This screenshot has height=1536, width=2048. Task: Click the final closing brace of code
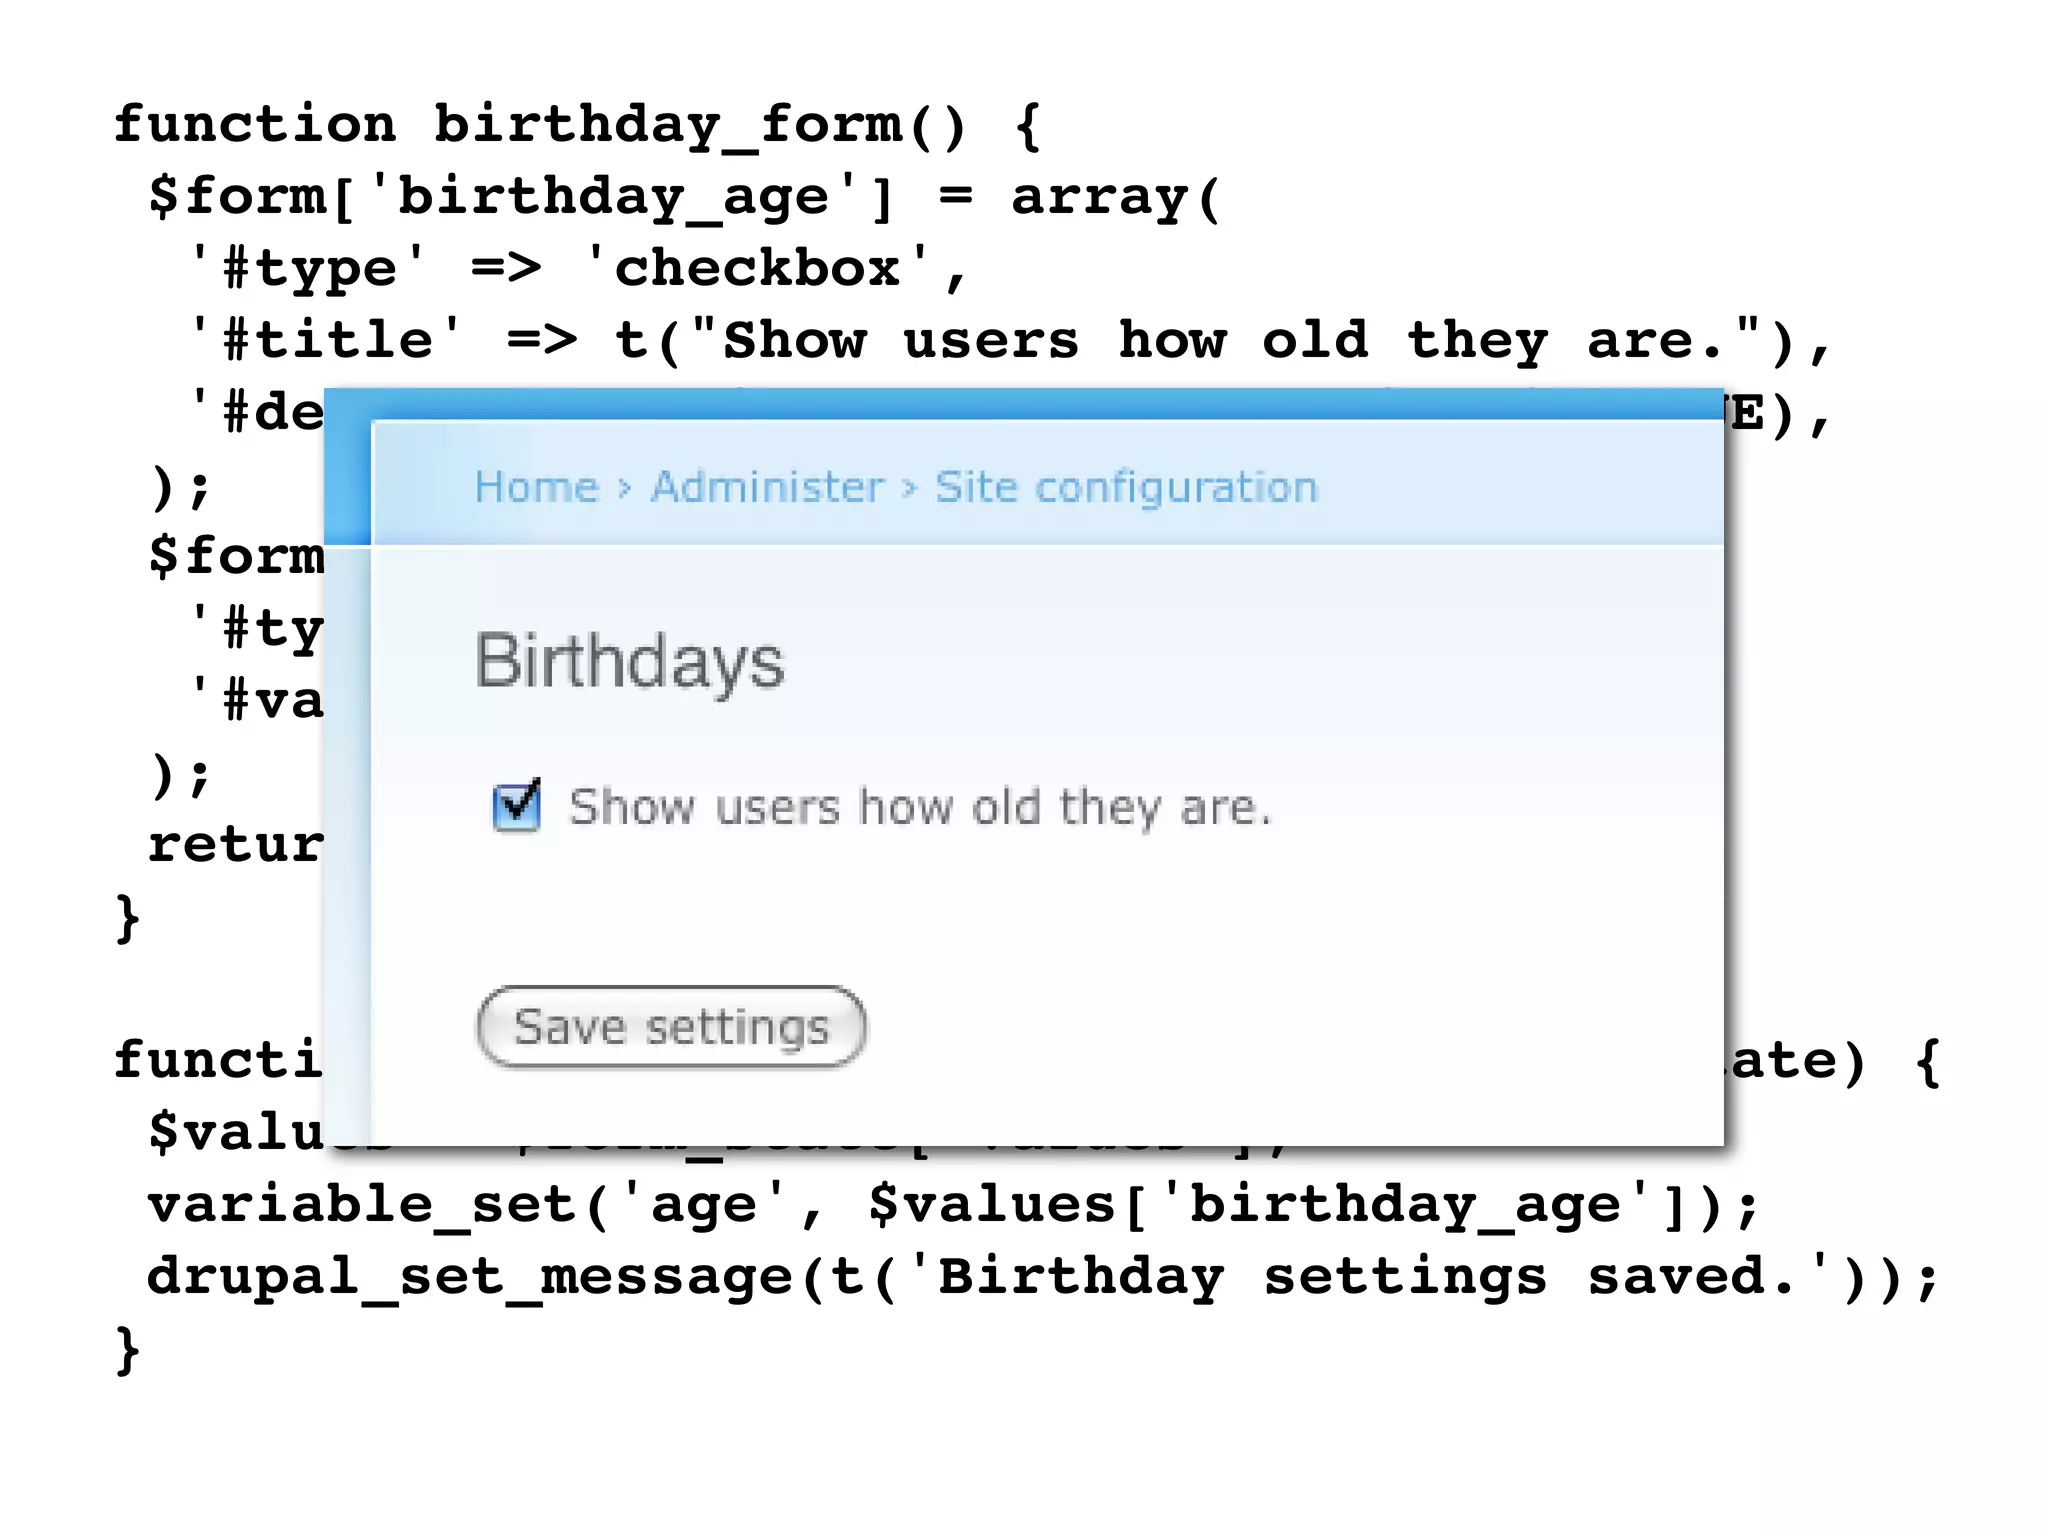(x=127, y=1350)
